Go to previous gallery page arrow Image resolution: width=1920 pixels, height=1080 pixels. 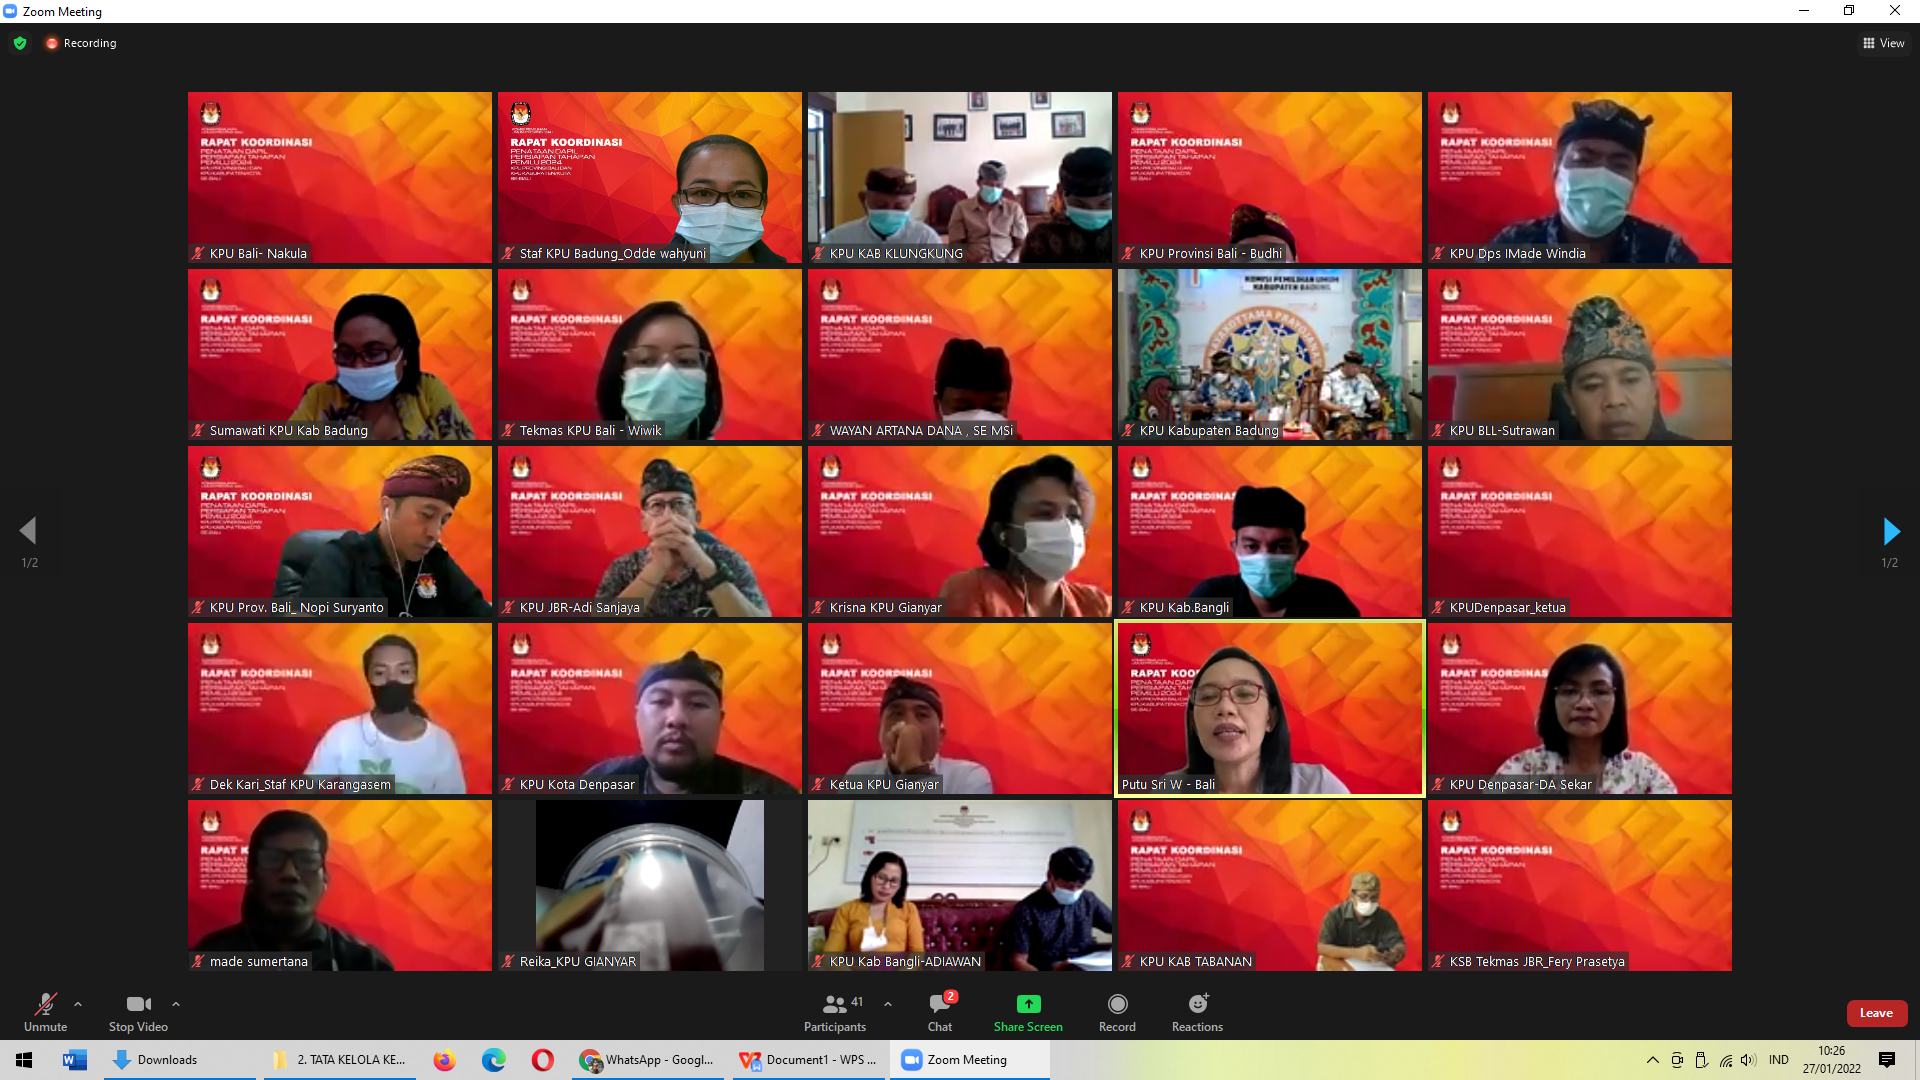[x=28, y=531]
